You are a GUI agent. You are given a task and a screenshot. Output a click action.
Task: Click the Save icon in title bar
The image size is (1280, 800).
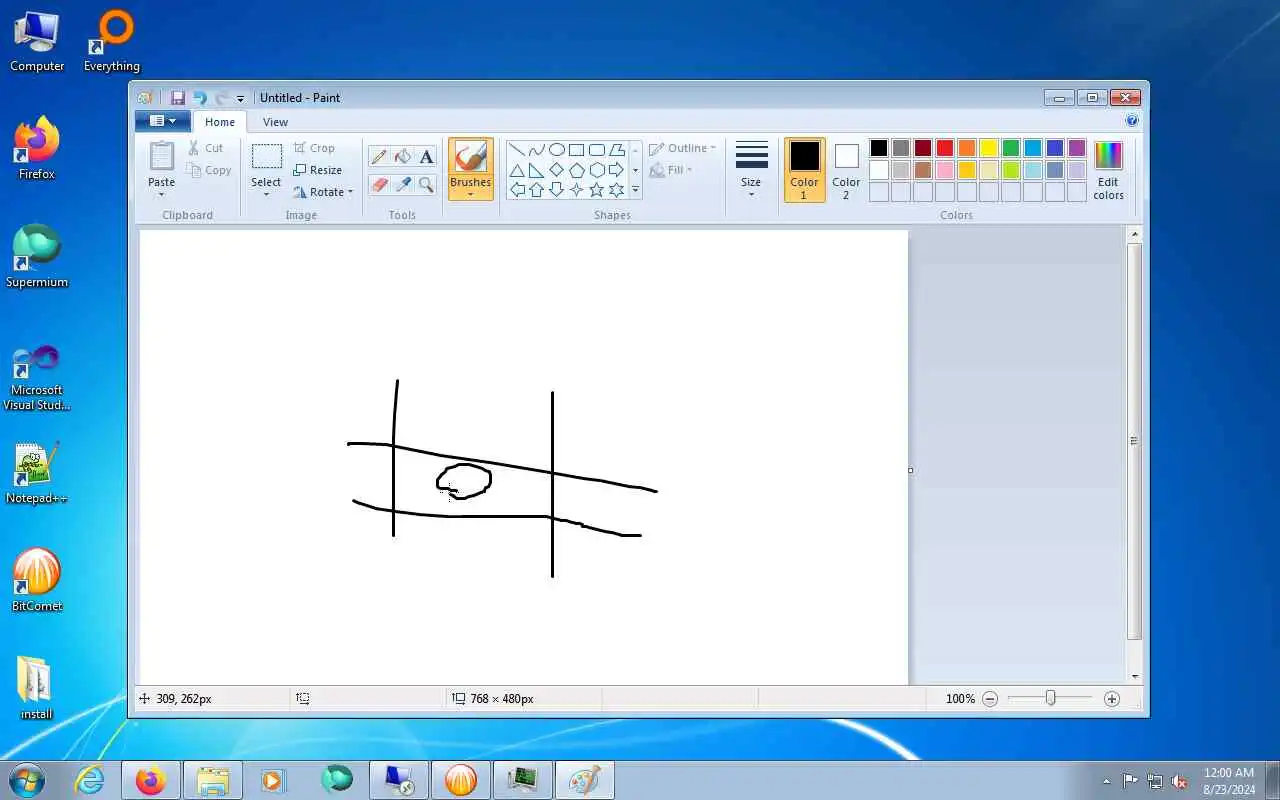point(178,97)
